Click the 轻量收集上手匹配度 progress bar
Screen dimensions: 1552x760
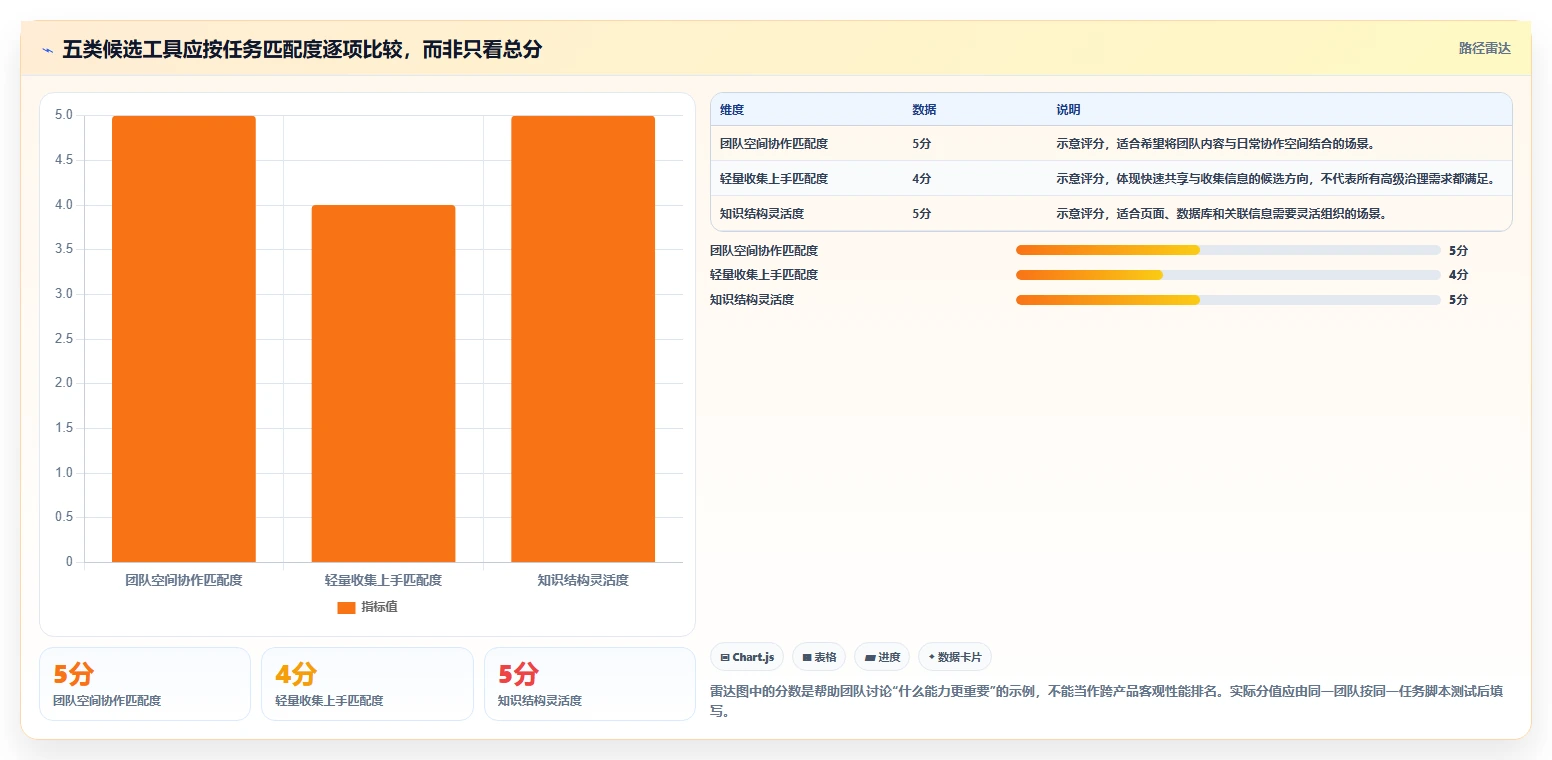tap(1228, 275)
